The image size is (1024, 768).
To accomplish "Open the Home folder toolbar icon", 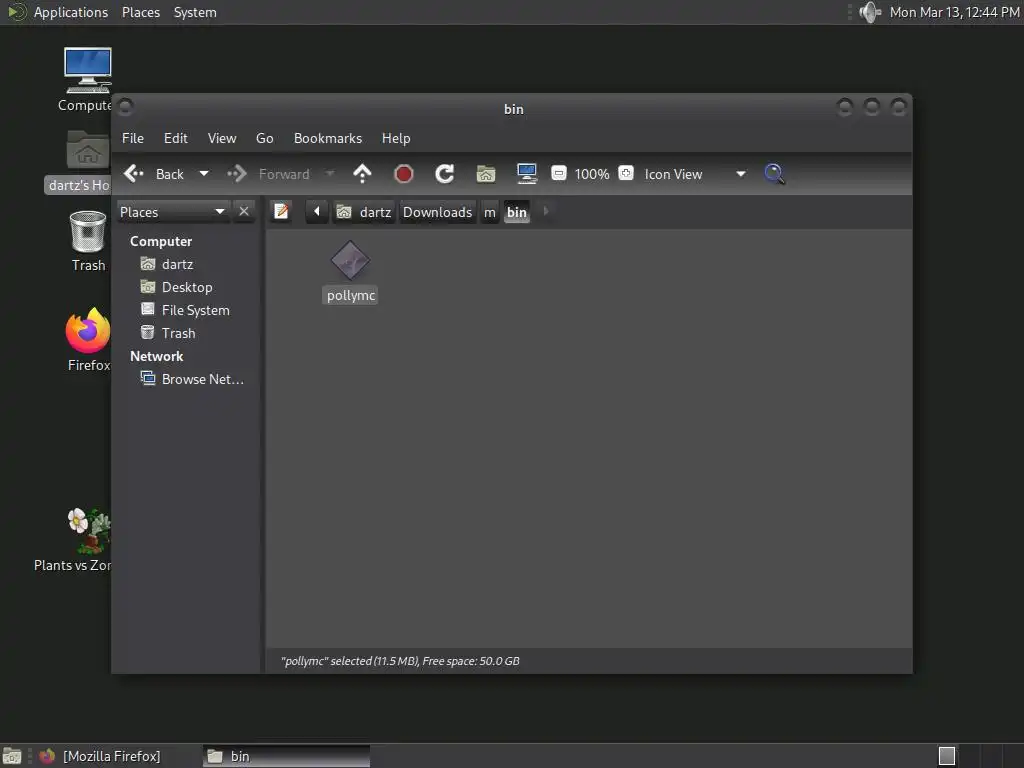I will click(x=486, y=174).
